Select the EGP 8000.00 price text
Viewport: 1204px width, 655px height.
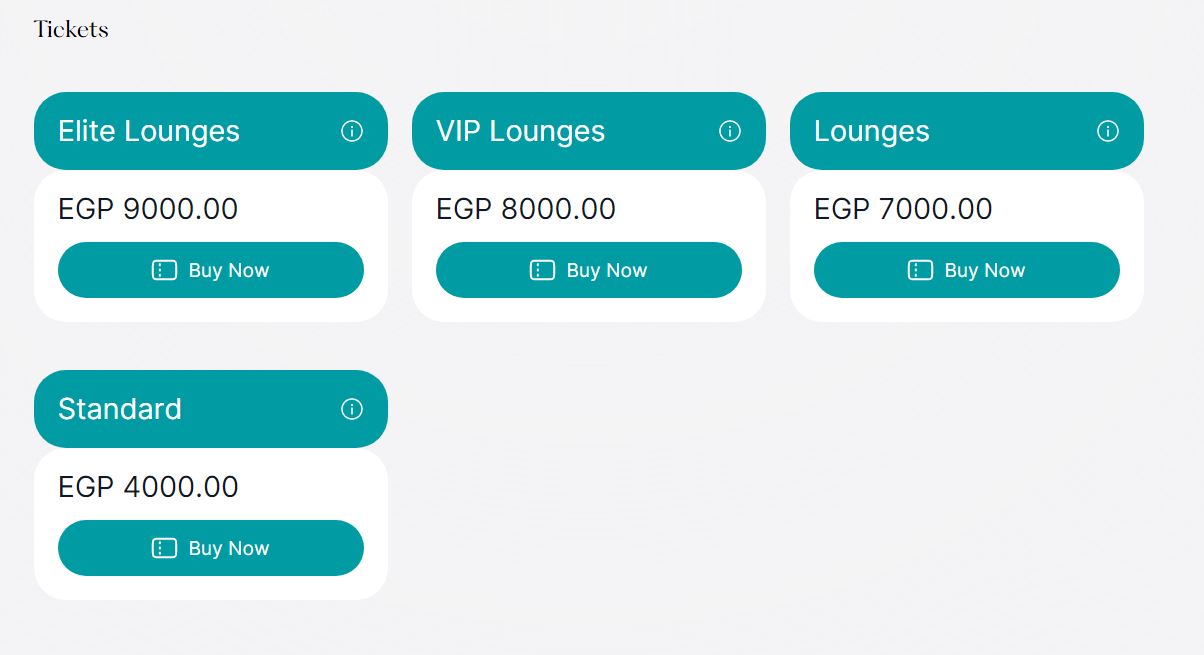coord(526,209)
